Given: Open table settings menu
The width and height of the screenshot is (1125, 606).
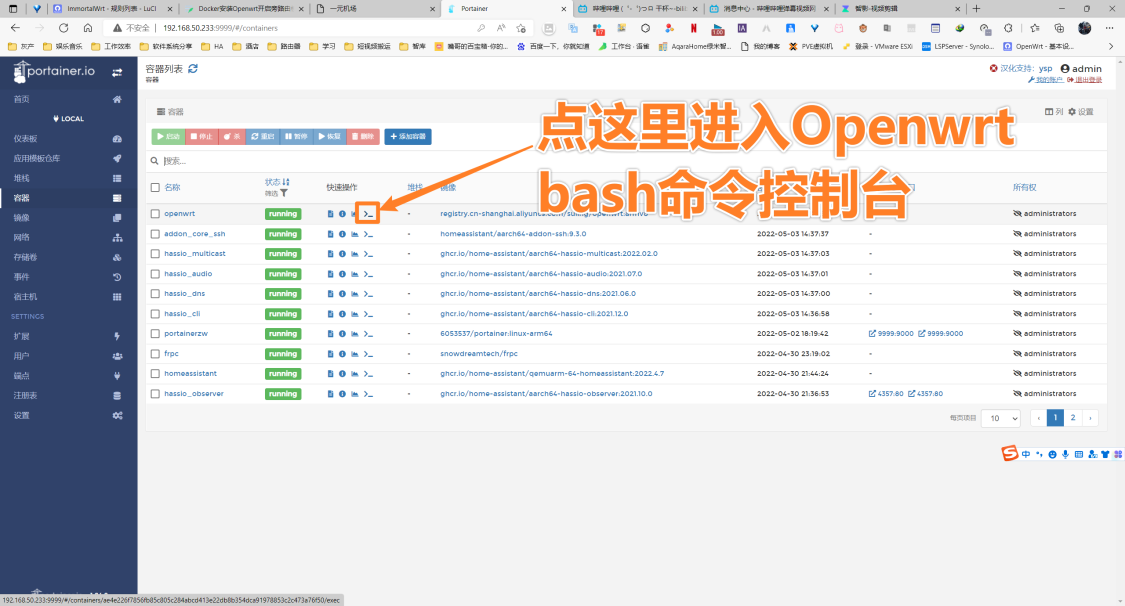Looking at the screenshot, I should pyautogui.click(x=1081, y=112).
